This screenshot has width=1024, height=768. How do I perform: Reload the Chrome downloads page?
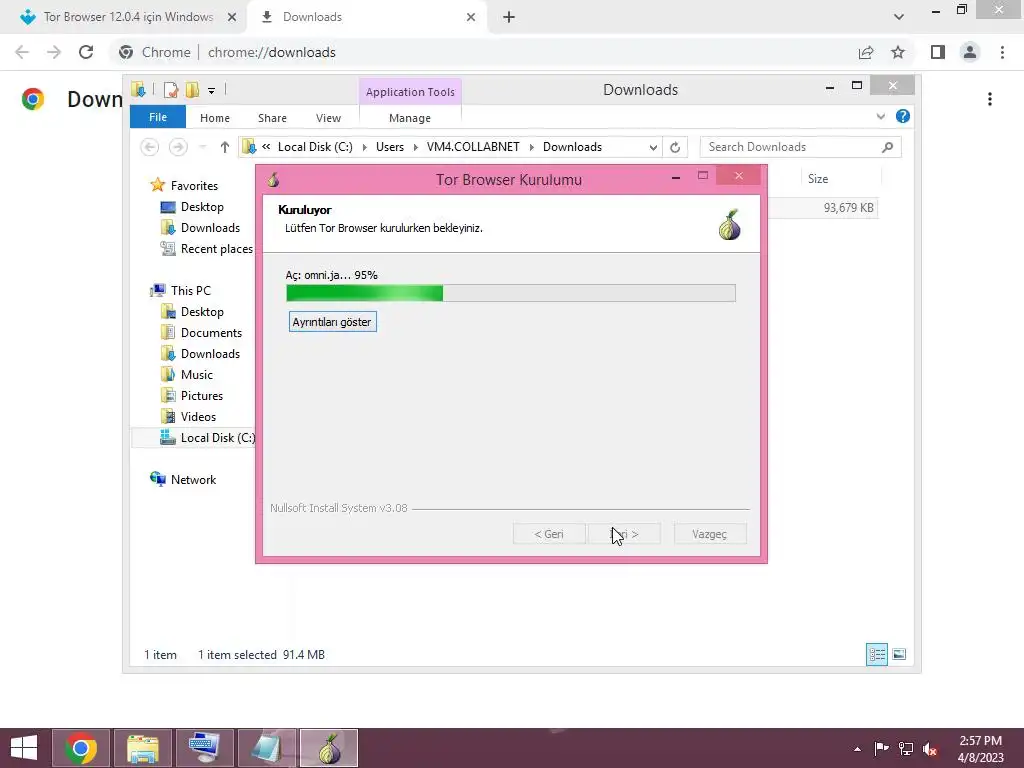coord(86,52)
